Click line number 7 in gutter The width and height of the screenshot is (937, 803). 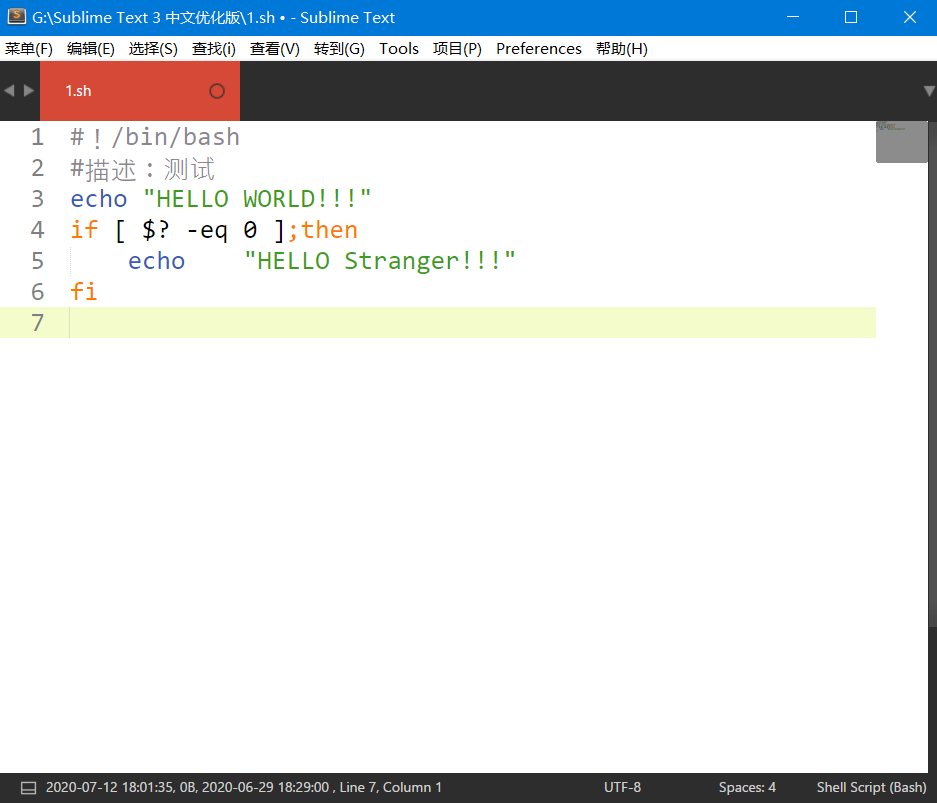click(x=38, y=323)
